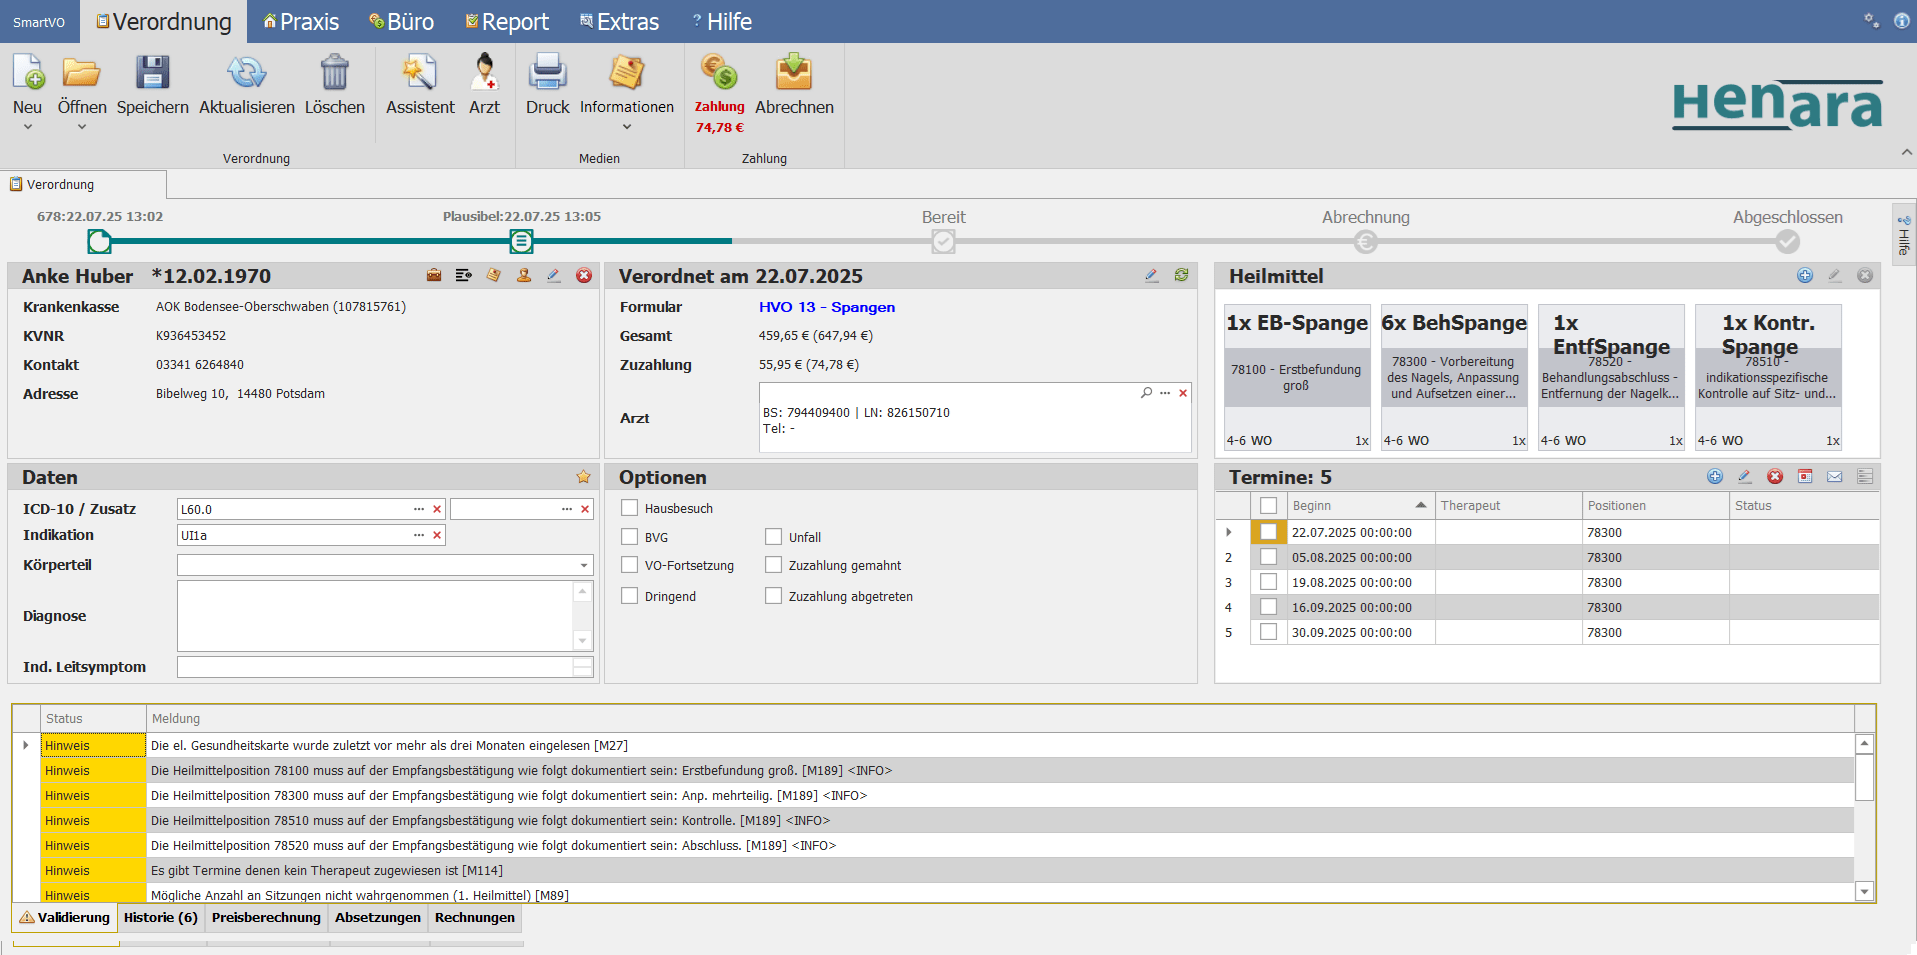
Task: Switch to the Preisberechnung tab
Action: point(266,918)
